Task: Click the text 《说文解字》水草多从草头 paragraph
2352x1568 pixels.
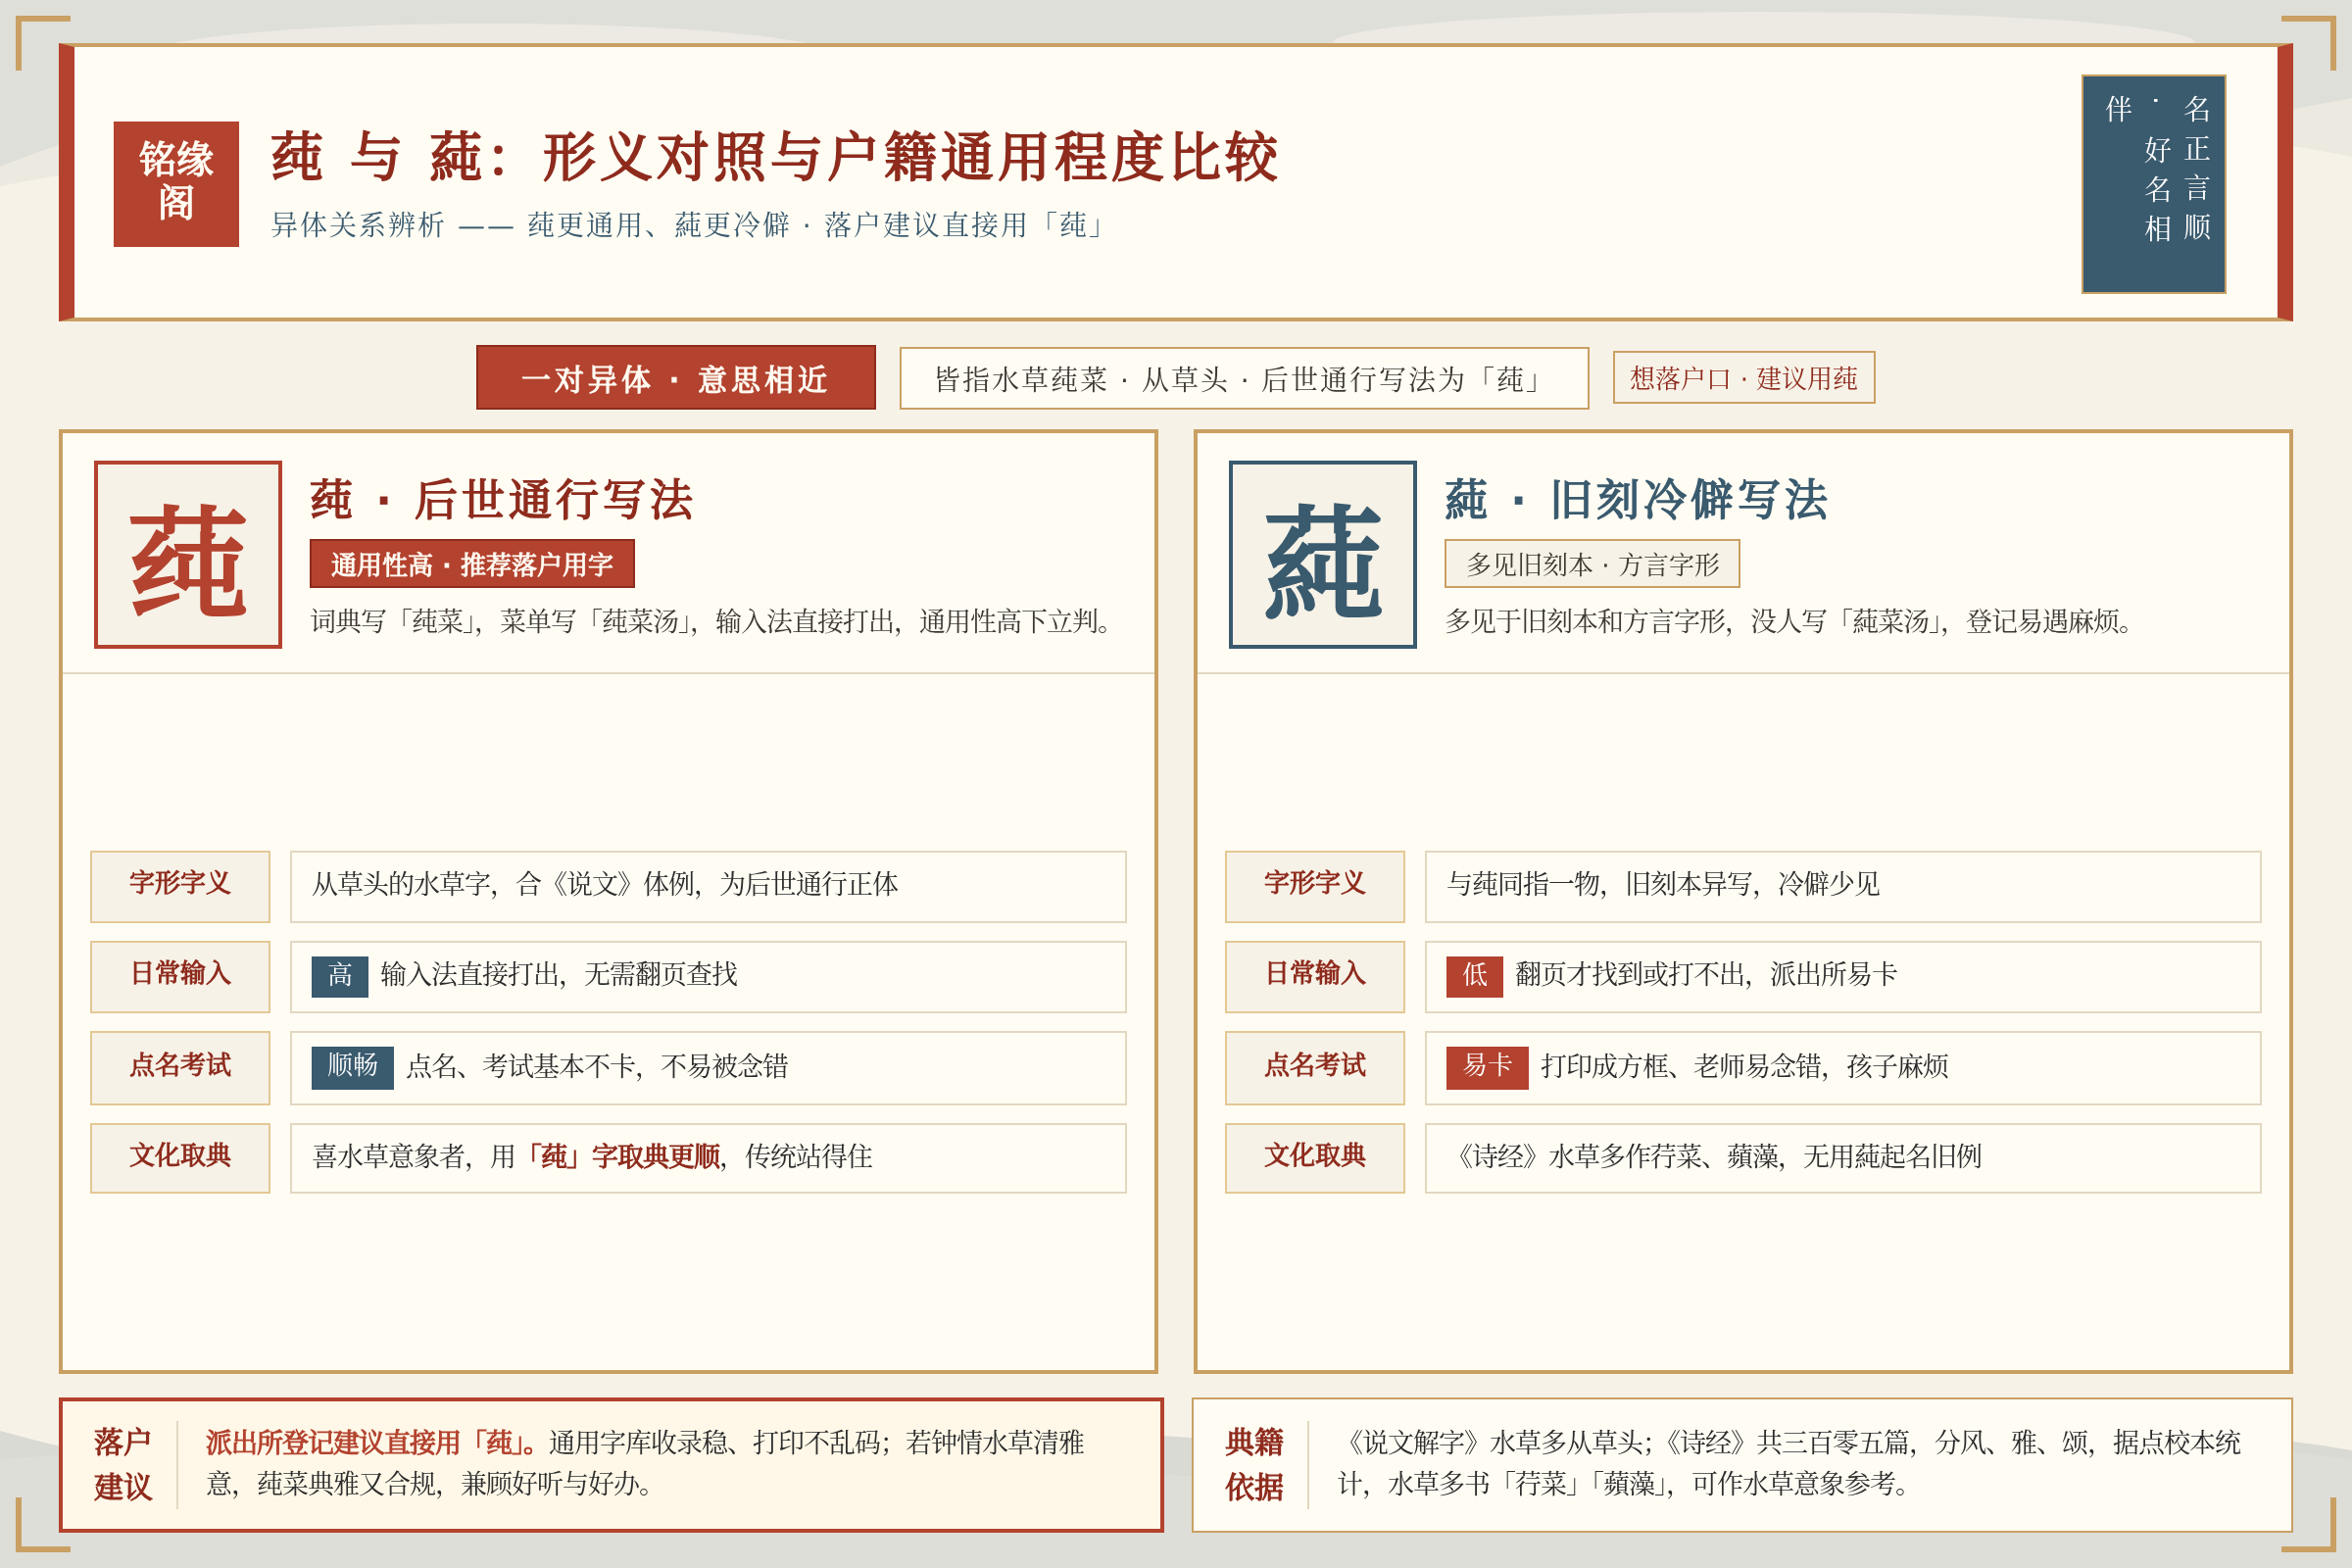Action: (x=1789, y=1463)
